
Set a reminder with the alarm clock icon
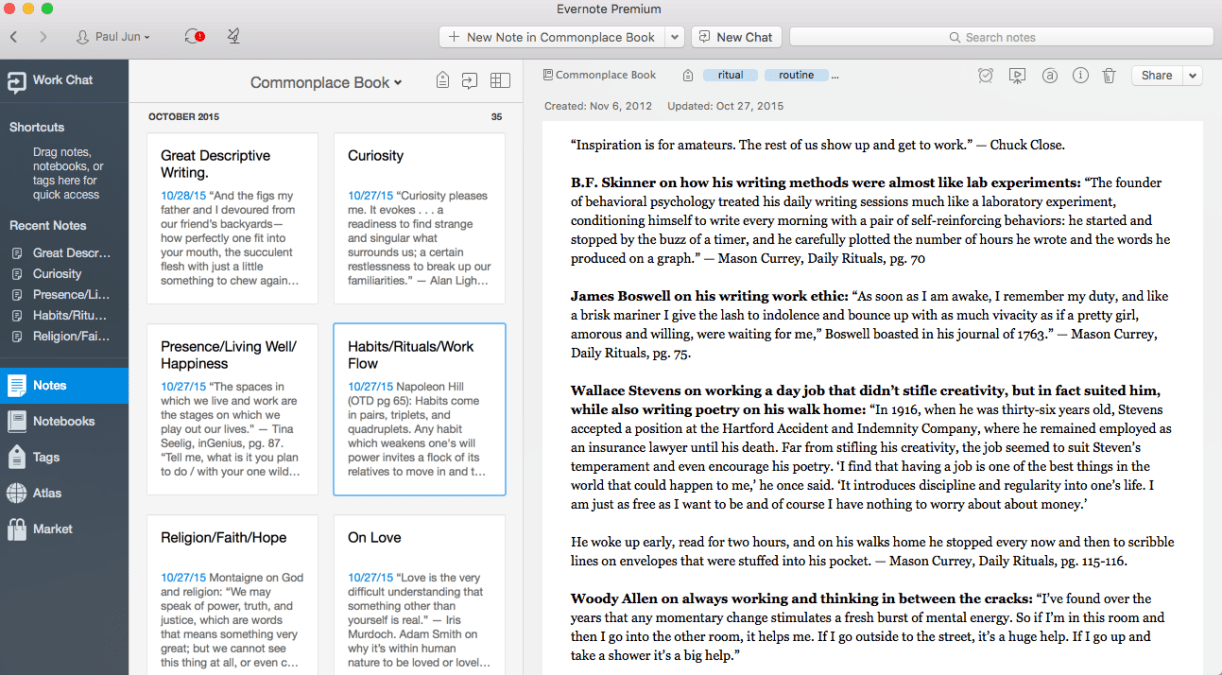985,75
